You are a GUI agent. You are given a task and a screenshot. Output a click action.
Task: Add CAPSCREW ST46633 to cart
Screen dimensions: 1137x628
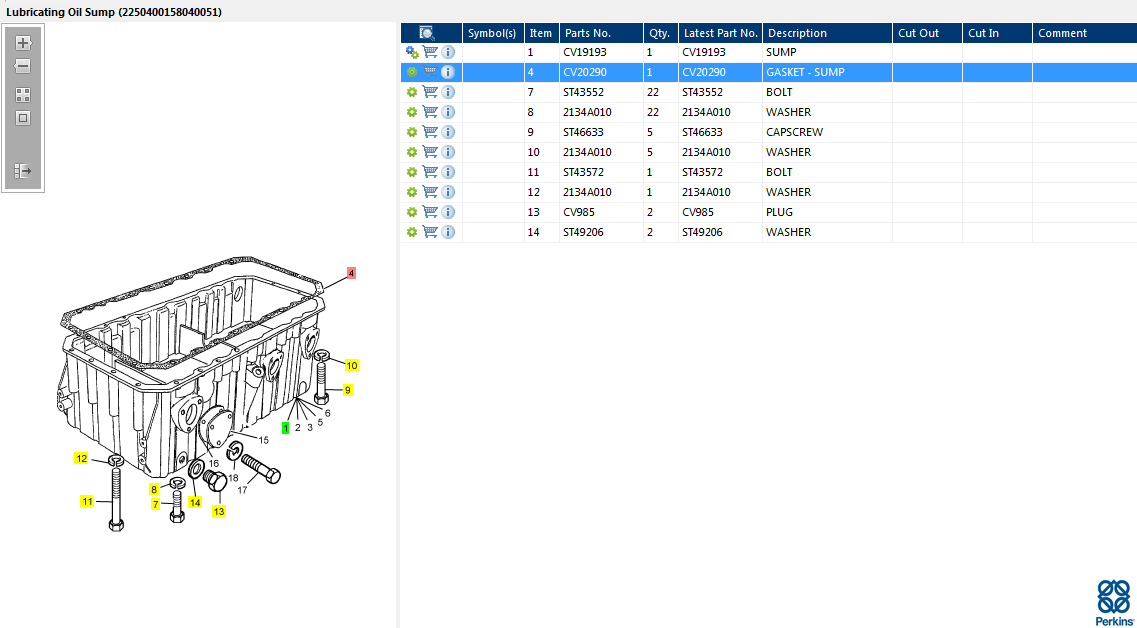click(x=430, y=132)
